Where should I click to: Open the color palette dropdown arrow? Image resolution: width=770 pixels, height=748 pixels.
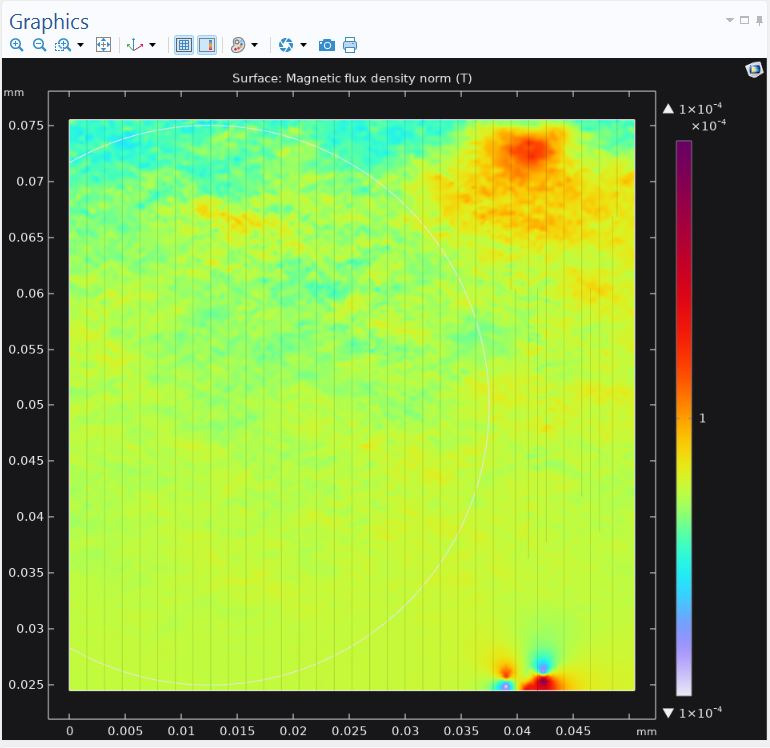255,45
